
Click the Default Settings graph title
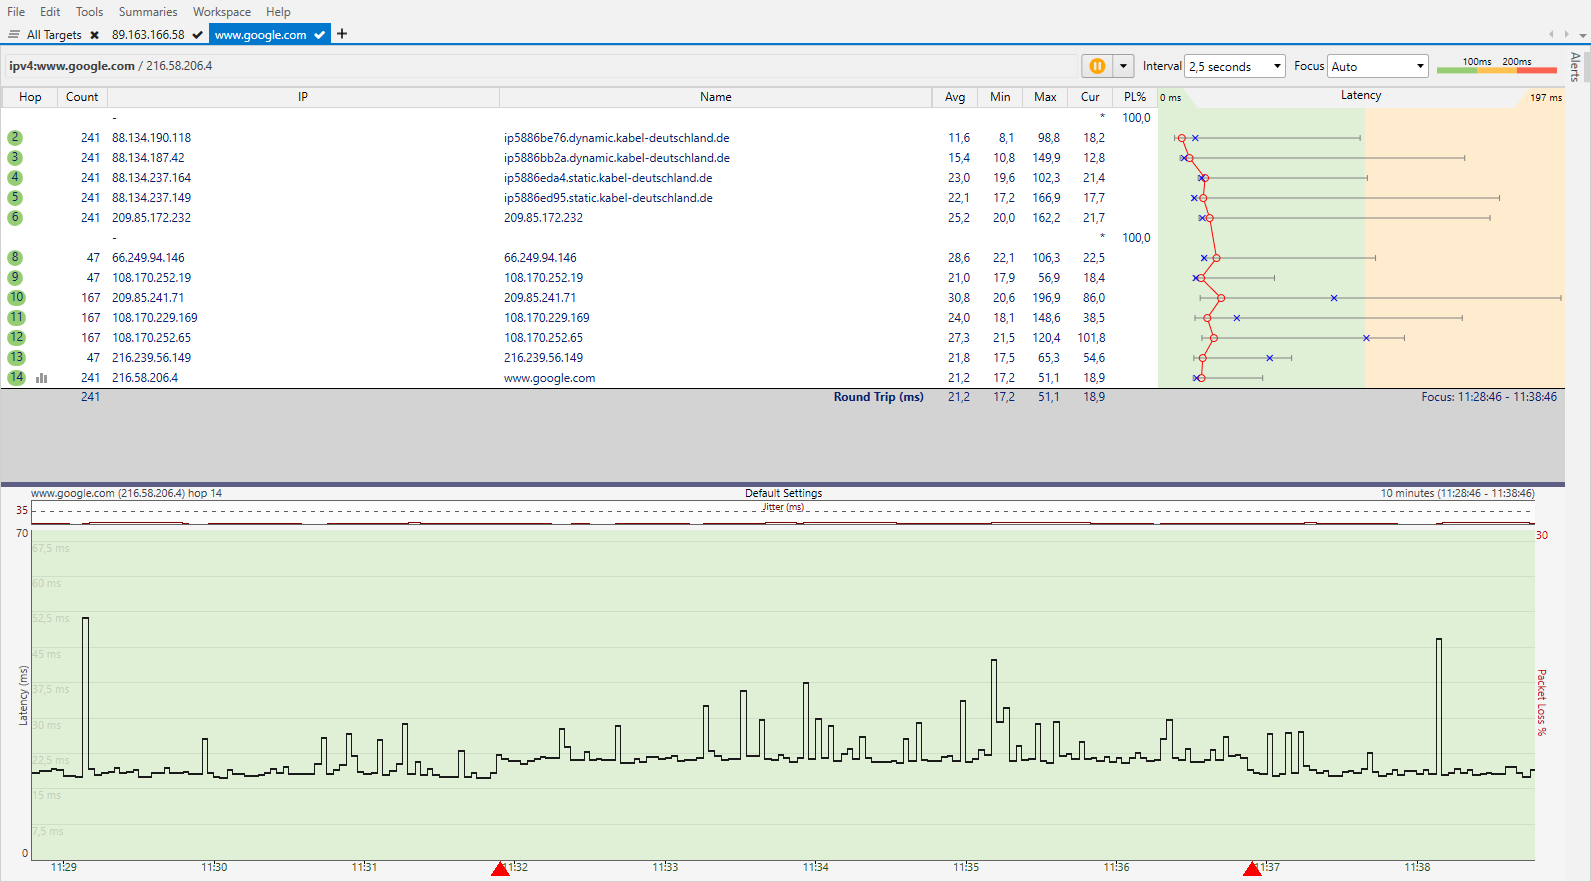point(783,493)
